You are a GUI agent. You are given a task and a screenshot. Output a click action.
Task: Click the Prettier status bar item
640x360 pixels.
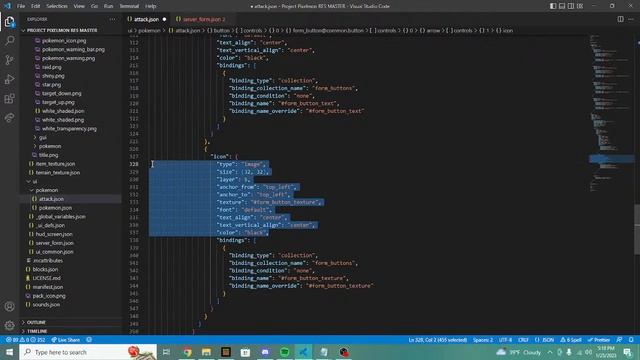pos(599,340)
